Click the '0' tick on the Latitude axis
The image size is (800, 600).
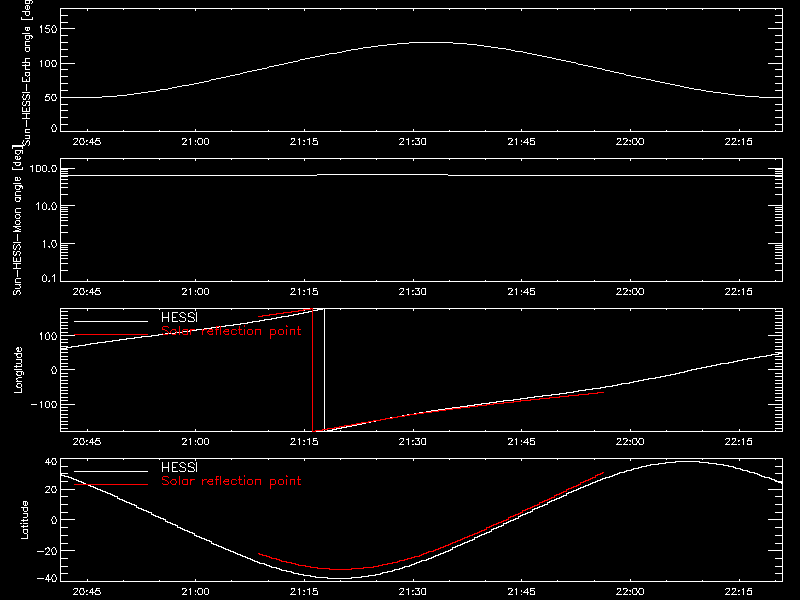tap(54, 520)
